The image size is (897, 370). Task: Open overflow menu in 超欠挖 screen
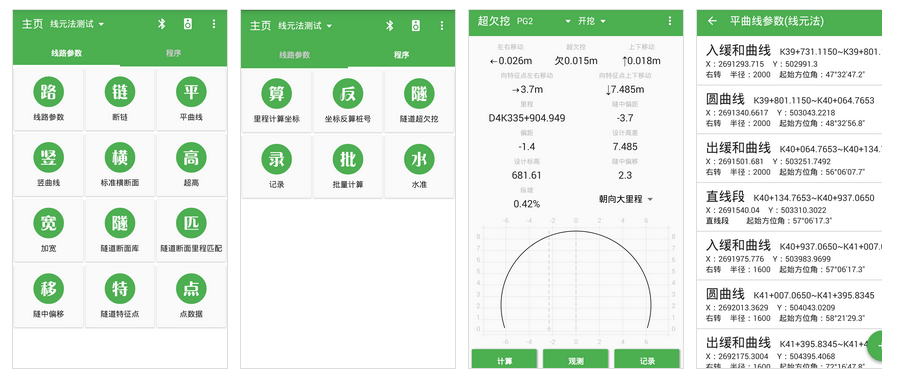pyautogui.click(x=670, y=21)
